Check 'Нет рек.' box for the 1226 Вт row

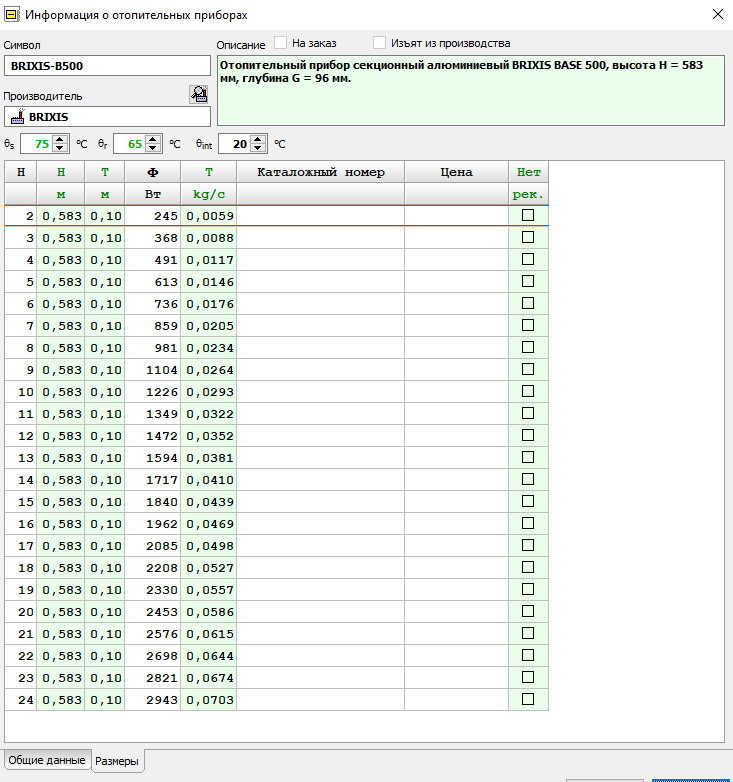(528, 391)
